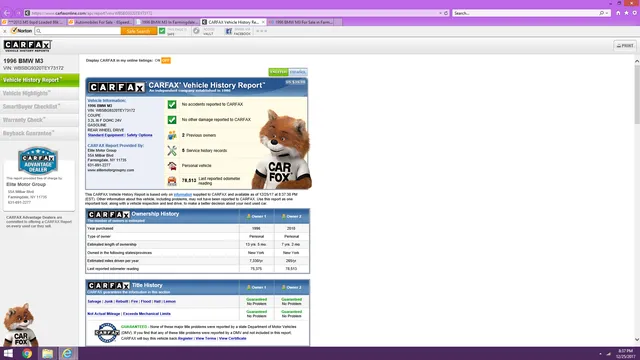Open the Salvage title link
Viewport: 640px width, 360px height.
[94, 302]
